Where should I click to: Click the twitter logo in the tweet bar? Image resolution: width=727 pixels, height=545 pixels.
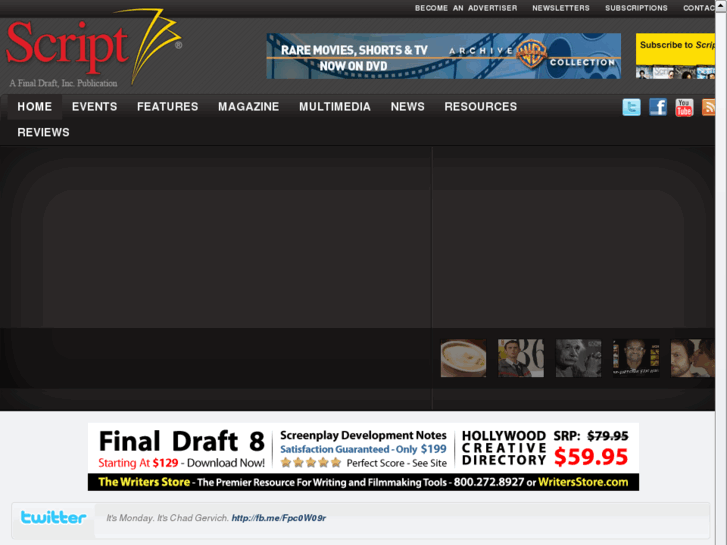click(x=53, y=517)
